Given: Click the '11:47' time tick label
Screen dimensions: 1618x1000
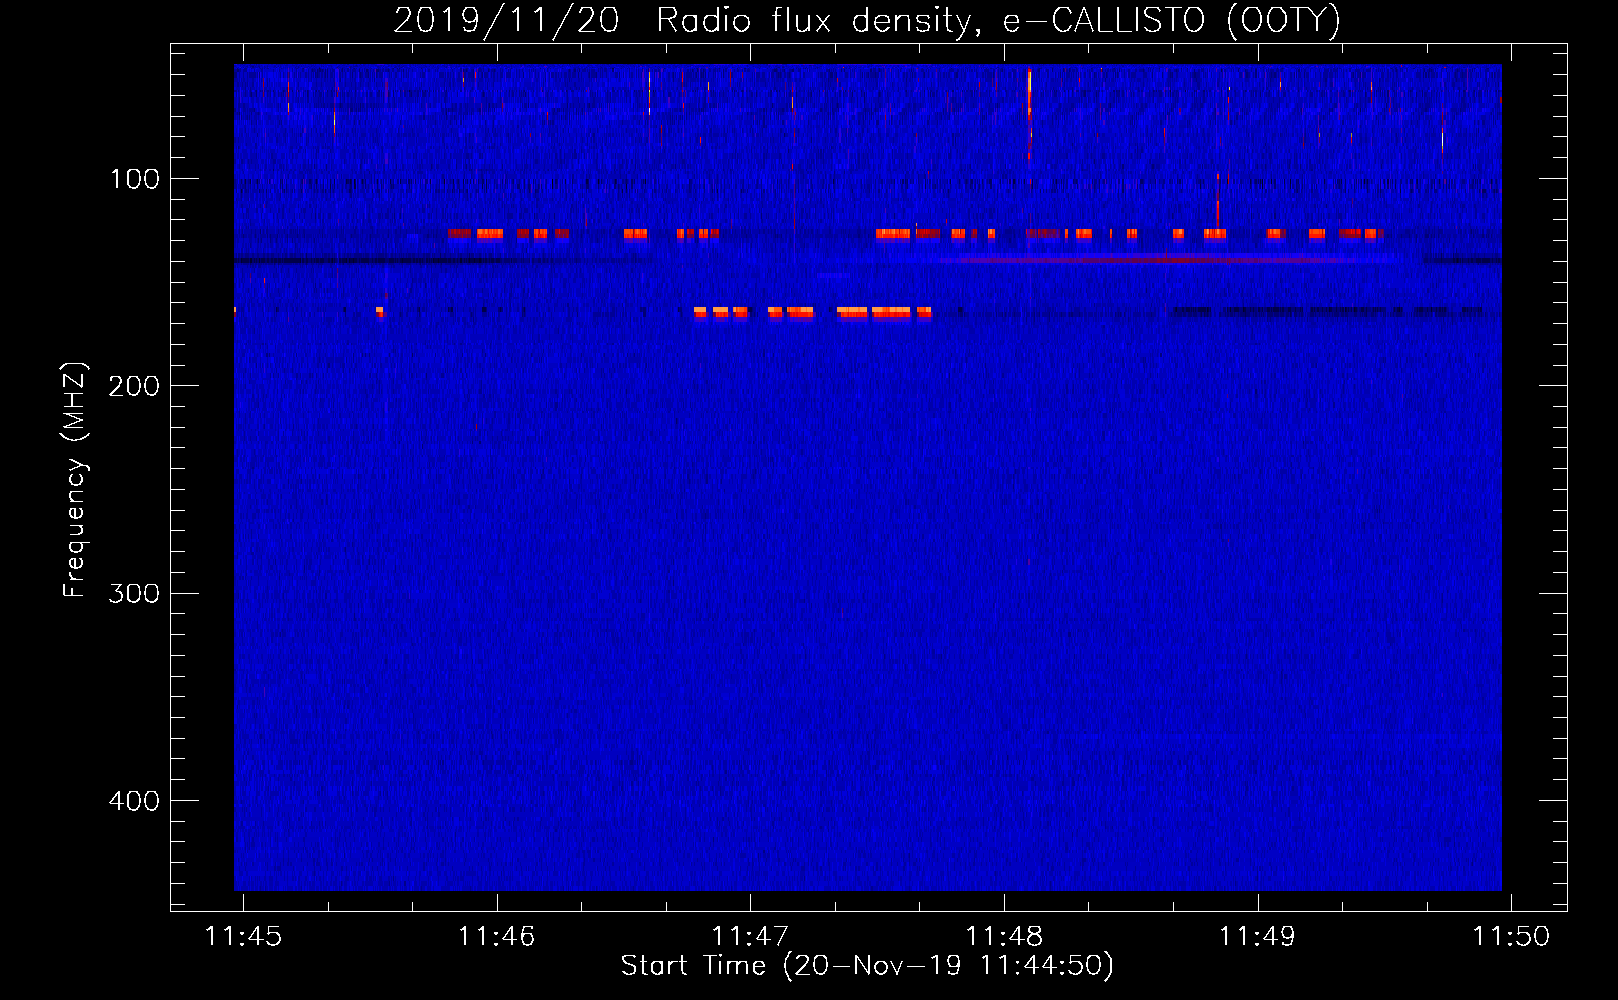Looking at the screenshot, I should pos(750,936).
